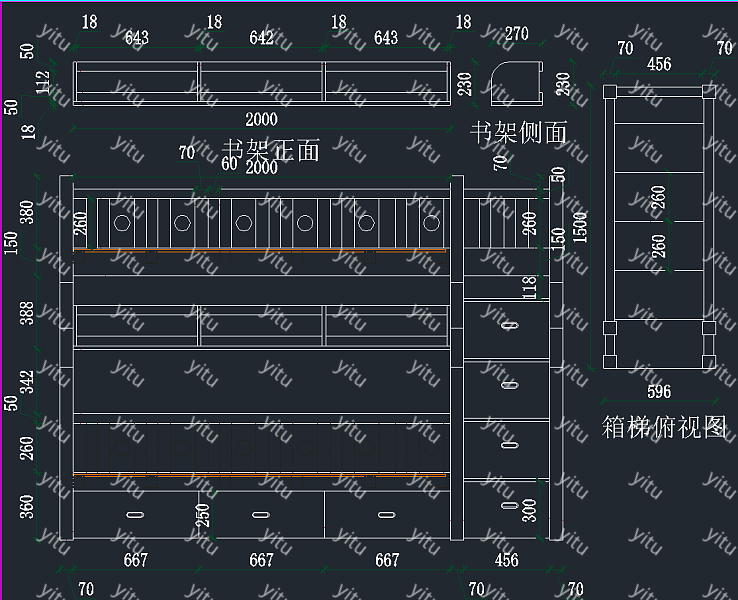Image resolution: width=738 pixels, height=600 pixels.
Task: Pick the bottom-right drawer handle
Action: pyautogui.click(x=386, y=515)
